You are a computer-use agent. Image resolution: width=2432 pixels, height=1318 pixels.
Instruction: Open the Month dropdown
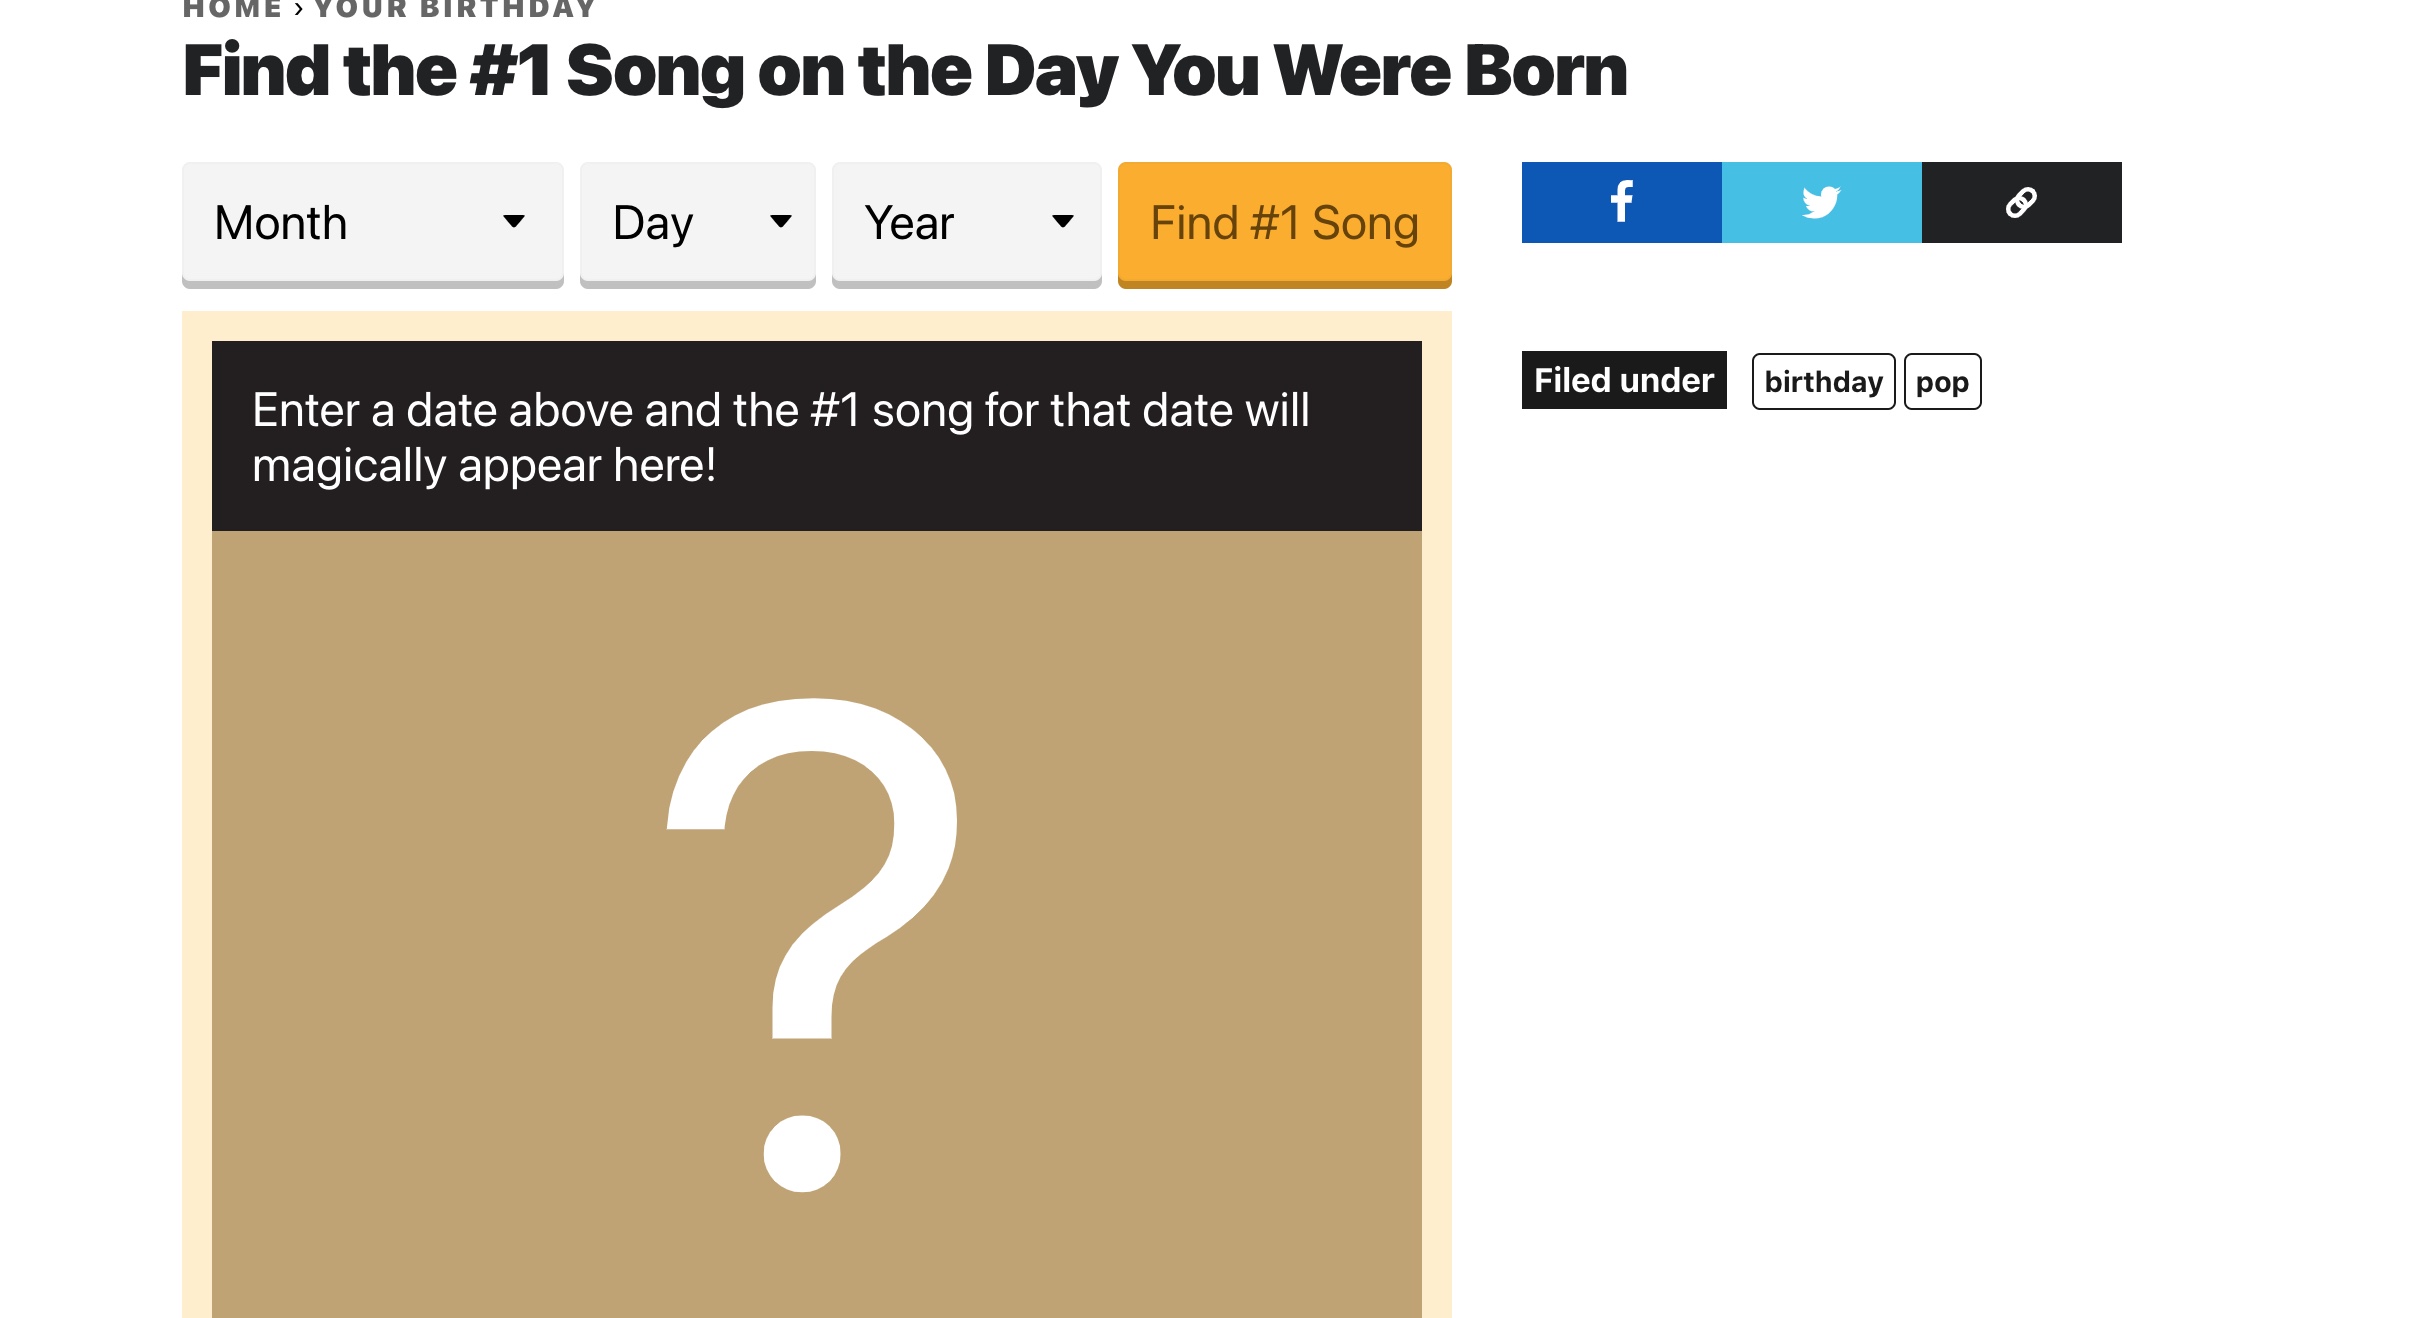pyautogui.click(x=372, y=222)
